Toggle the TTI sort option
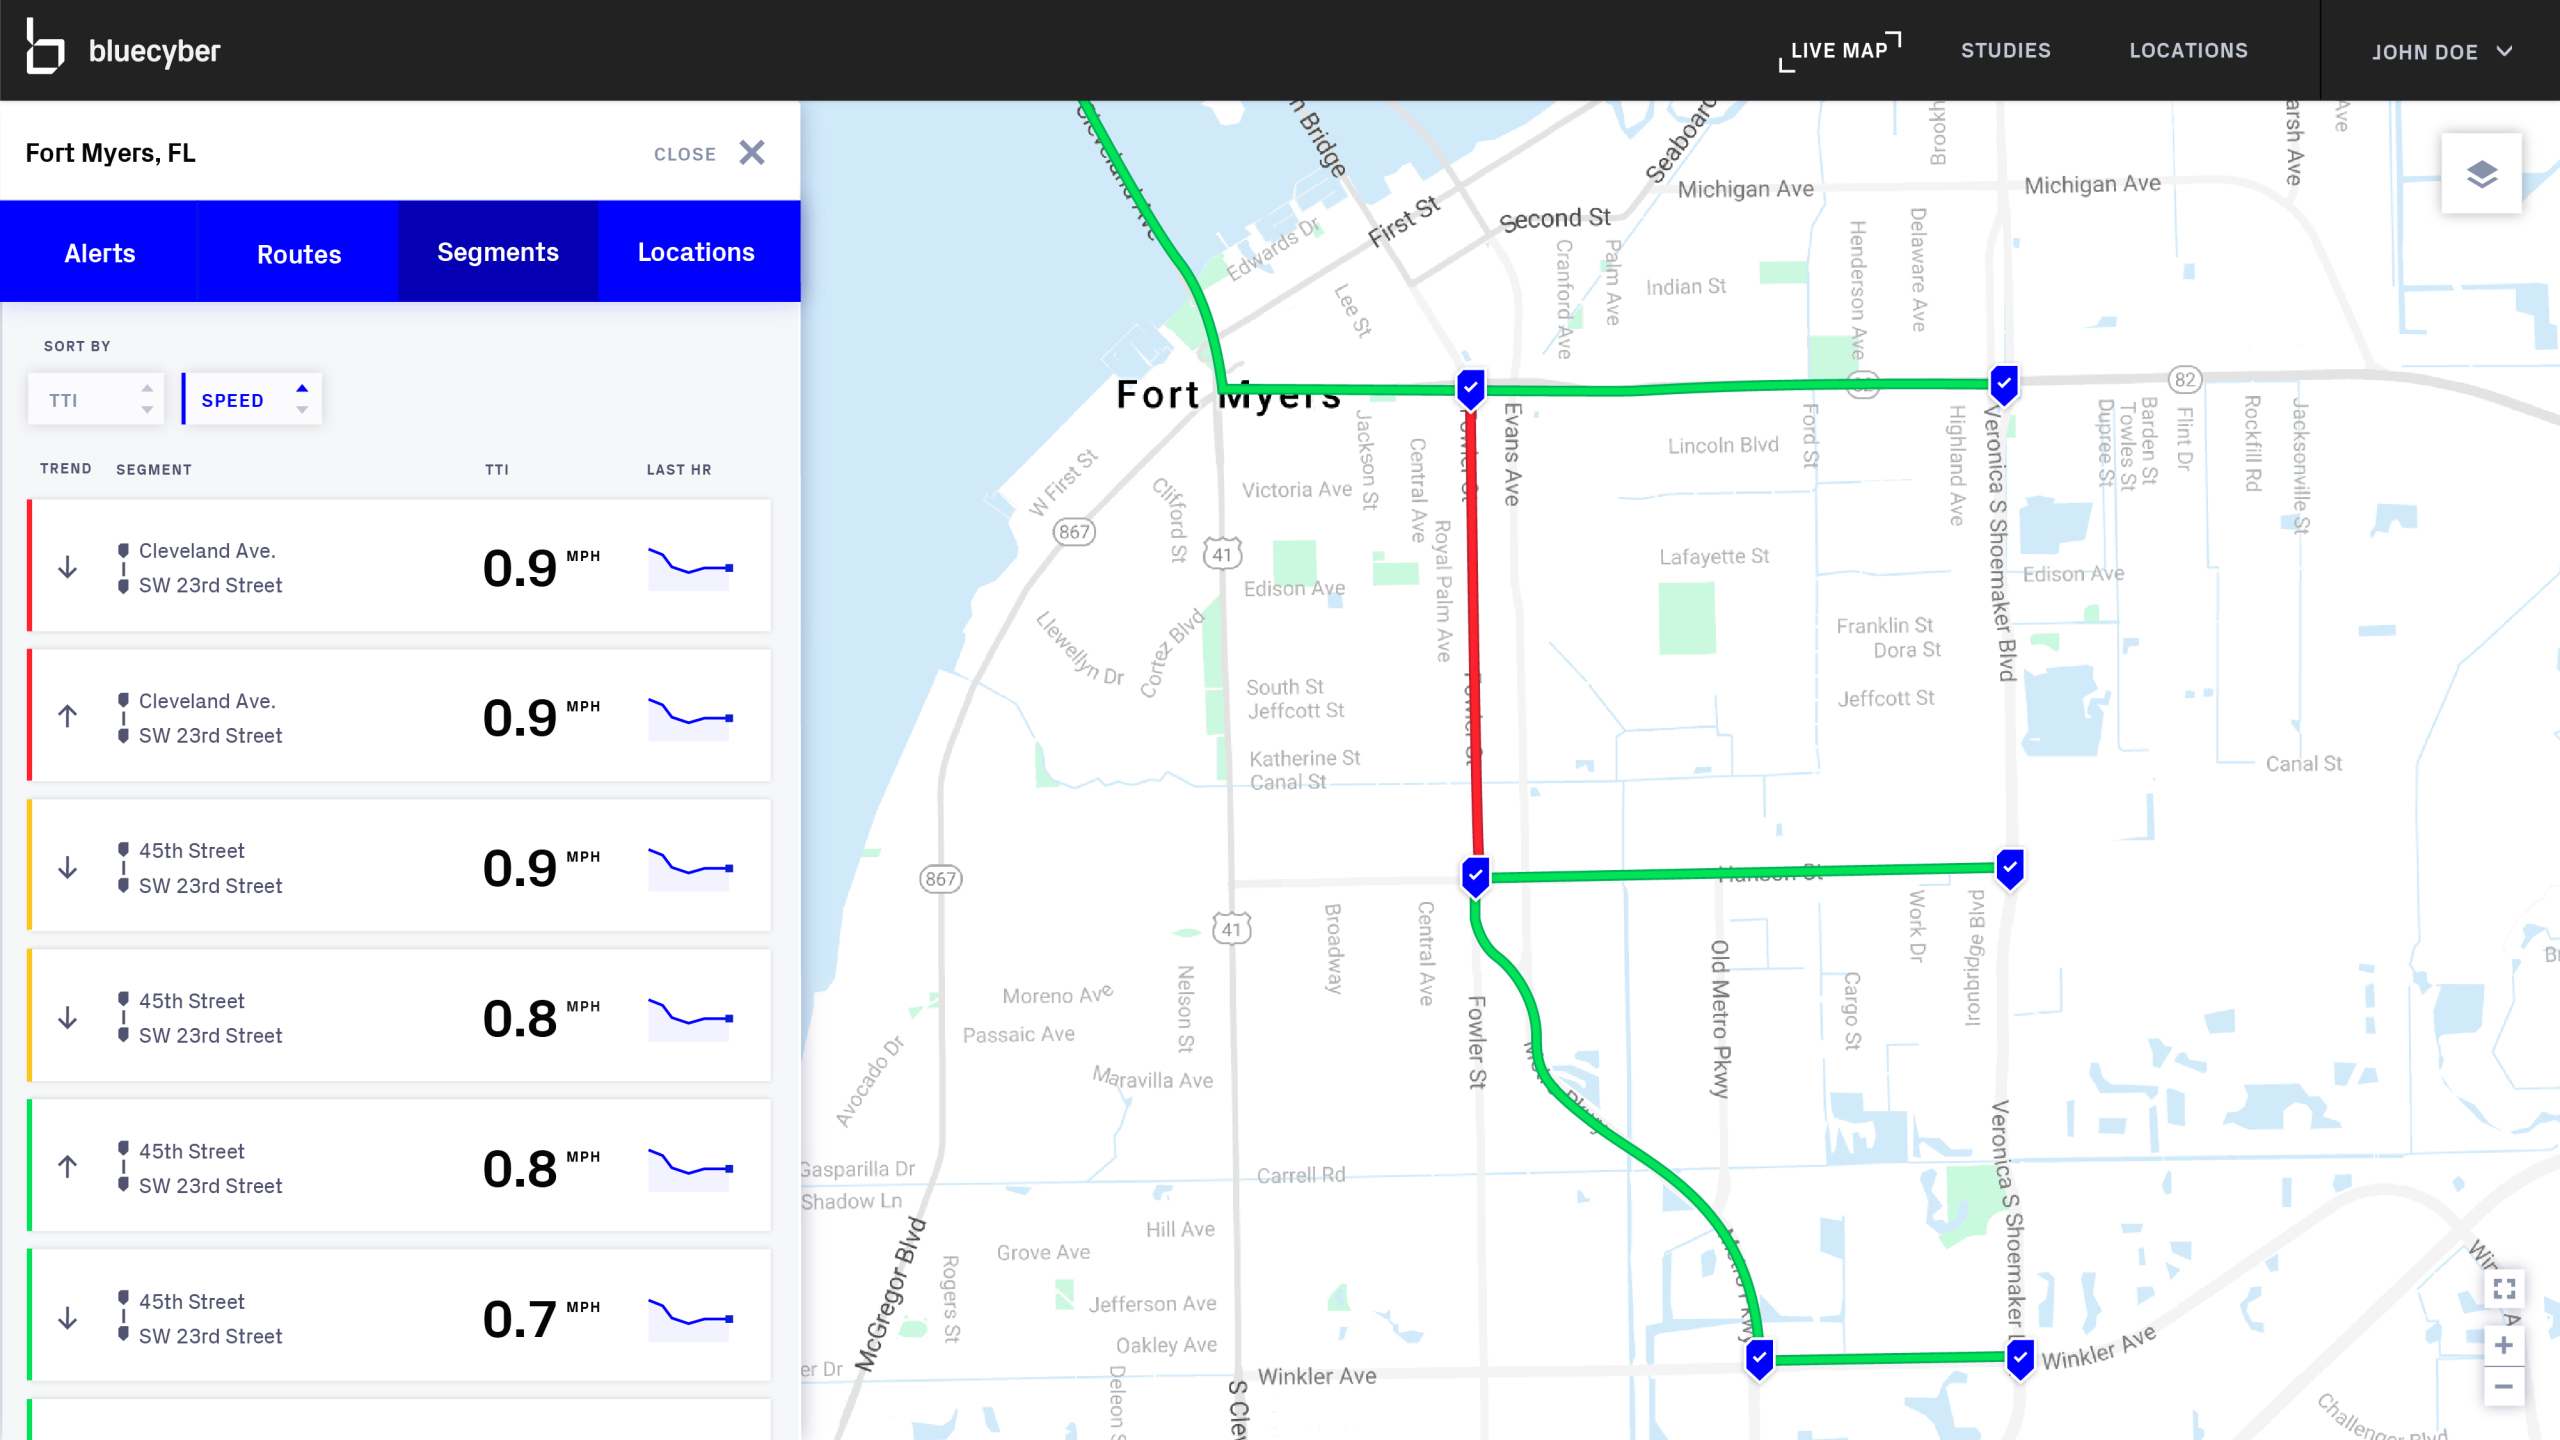Screen dimensions: 2560x1440 click(64, 400)
